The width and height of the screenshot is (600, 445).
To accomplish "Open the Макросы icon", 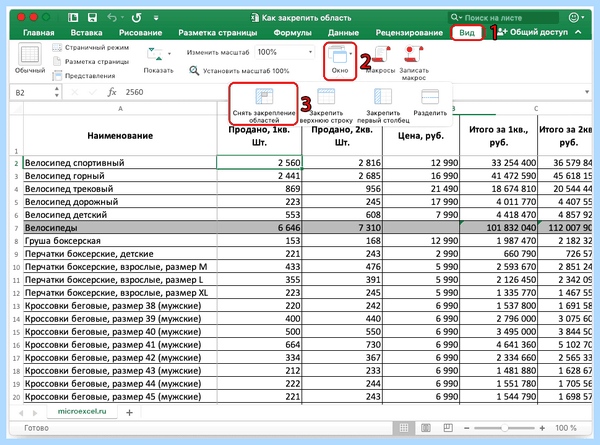I will 380,59.
